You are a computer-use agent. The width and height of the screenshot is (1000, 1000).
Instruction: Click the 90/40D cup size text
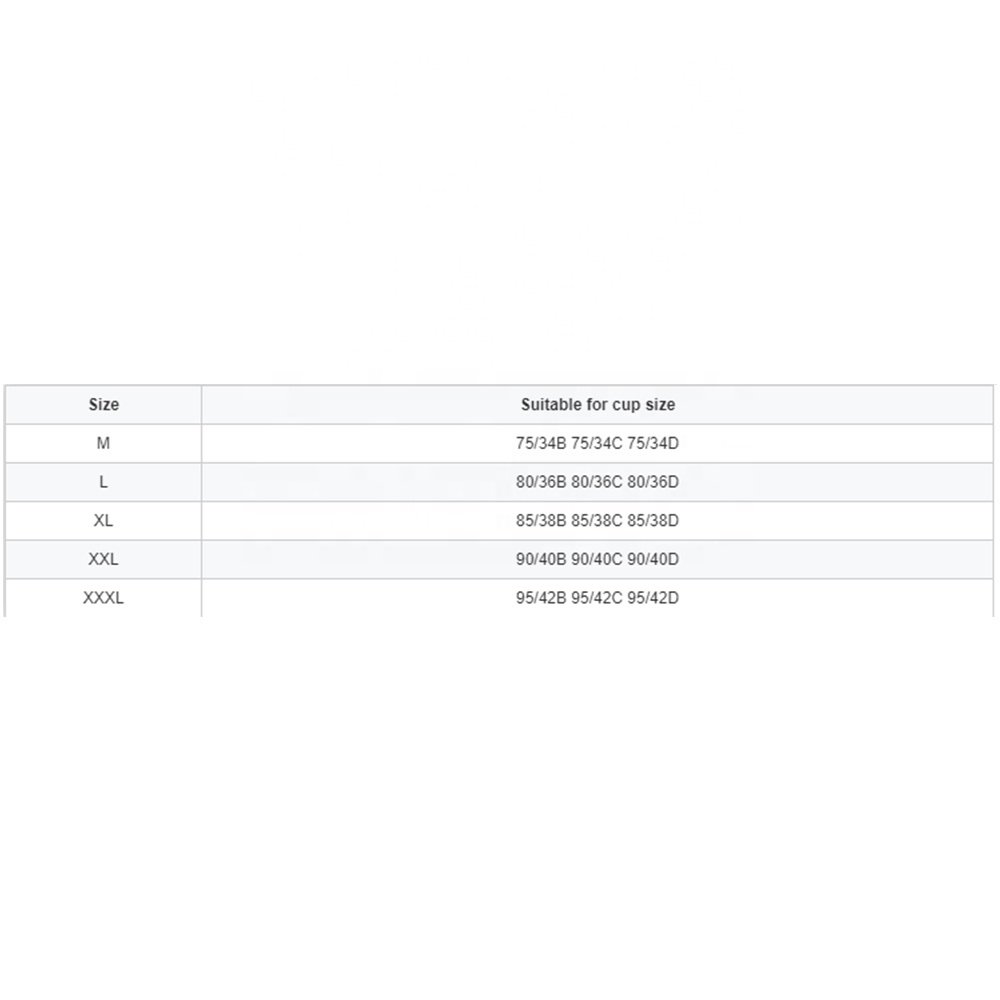point(653,559)
